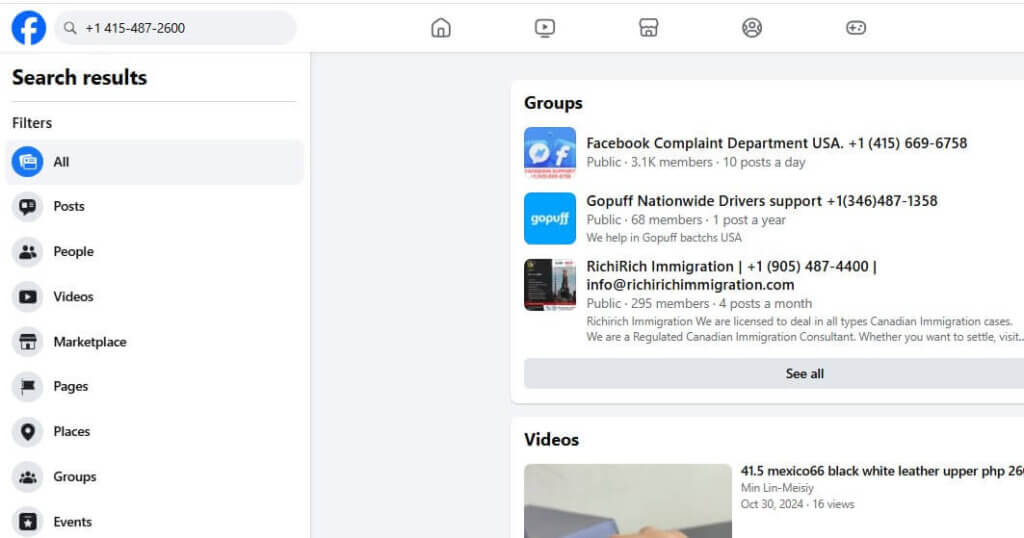This screenshot has width=1024, height=538.
Task: Click the Search results heading
Action: point(80,78)
